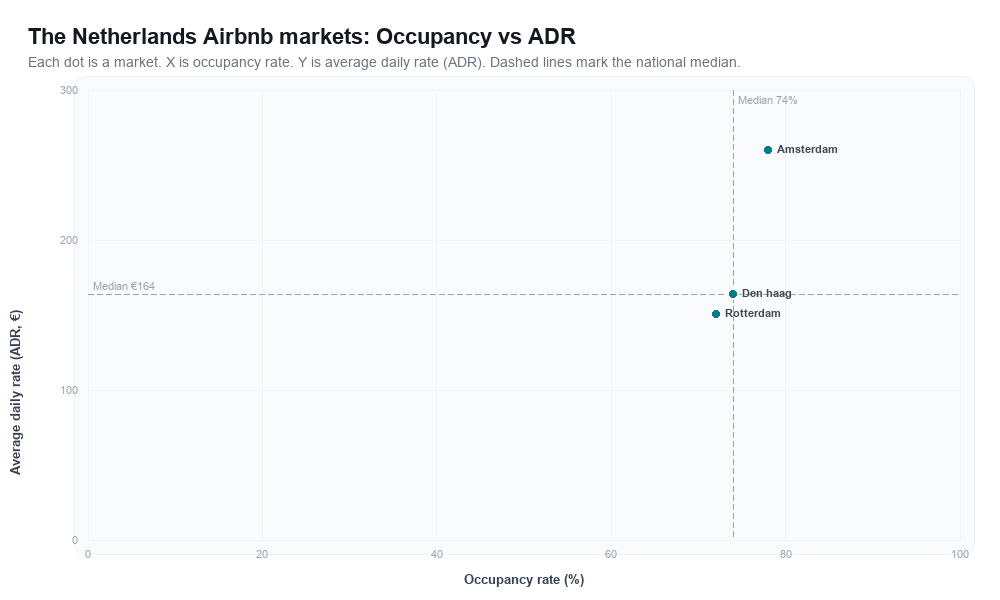Click the 'Average daily rate (ADR, €)' axis title
Image resolution: width=1000 pixels, height=600 pixels.
15,392
